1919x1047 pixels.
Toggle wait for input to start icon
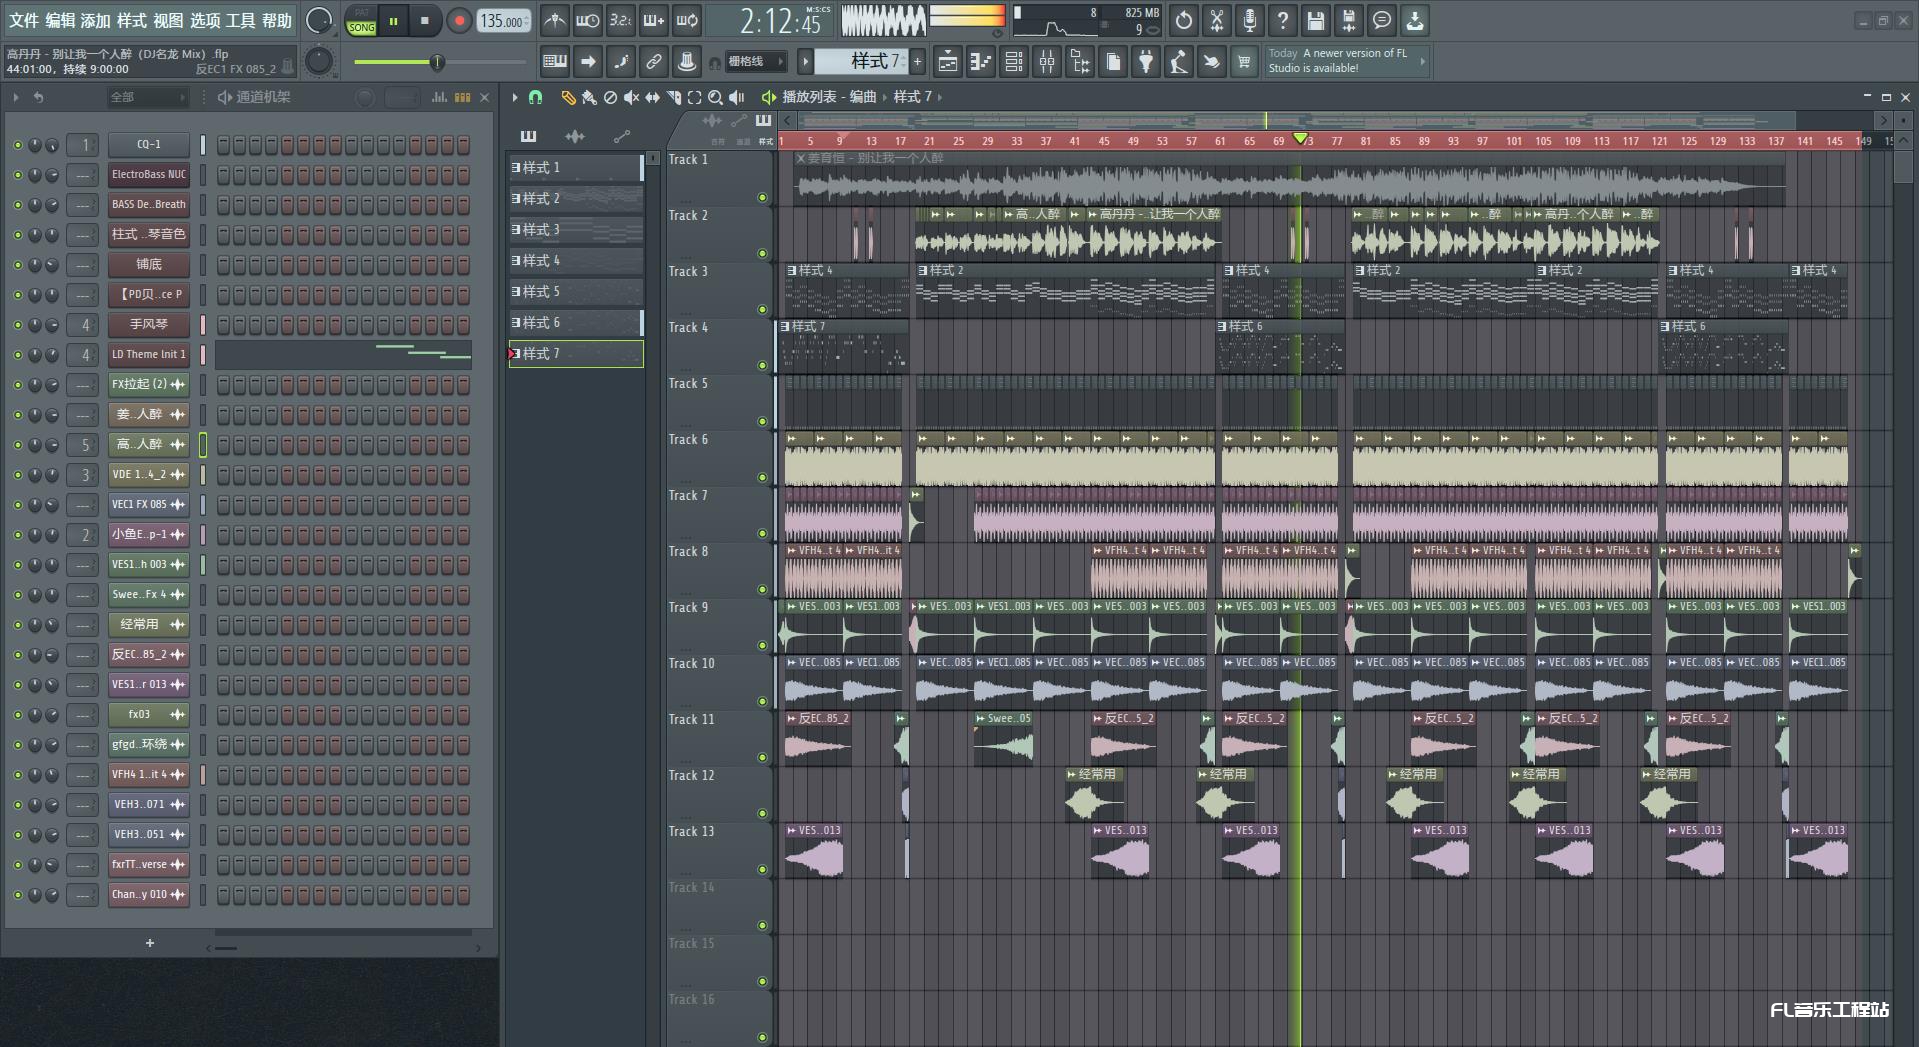pos(588,20)
